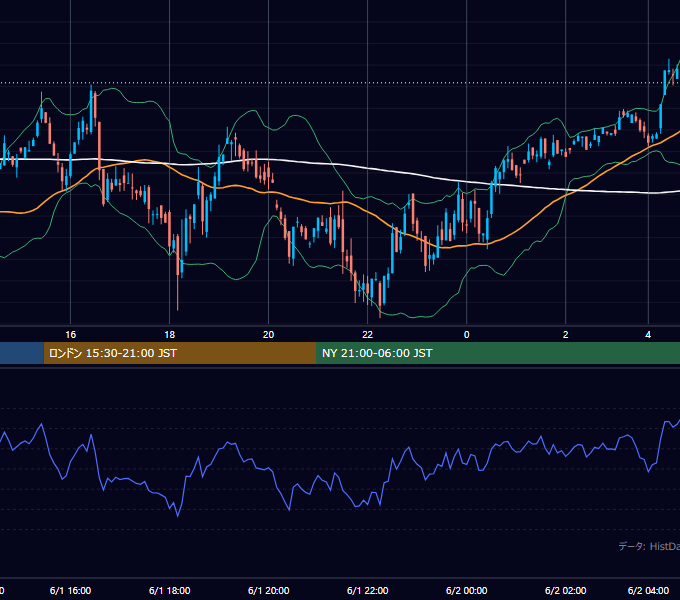Click the '6/2 02:00' date label
The height and width of the screenshot is (600, 680).
[x=566, y=590]
